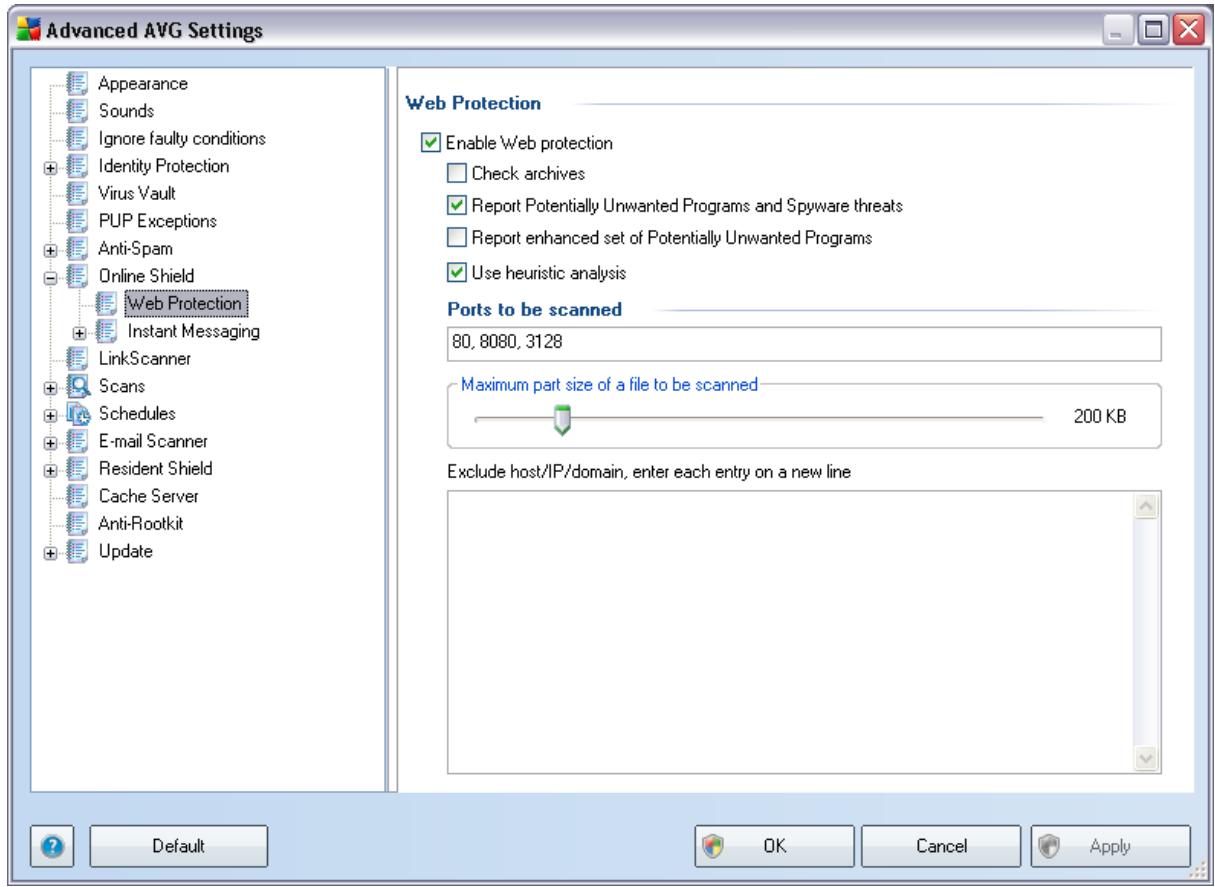The width and height of the screenshot is (1215, 887).
Task: Close the Advanced AVG Settings window
Action: [1186, 31]
